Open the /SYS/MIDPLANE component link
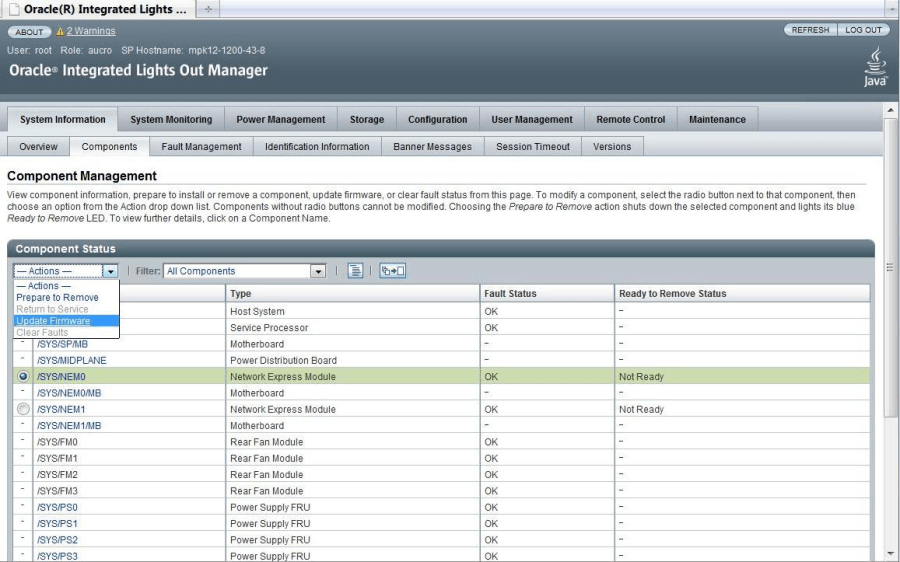The width and height of the screenshot is (900, 562). (72, 361)
